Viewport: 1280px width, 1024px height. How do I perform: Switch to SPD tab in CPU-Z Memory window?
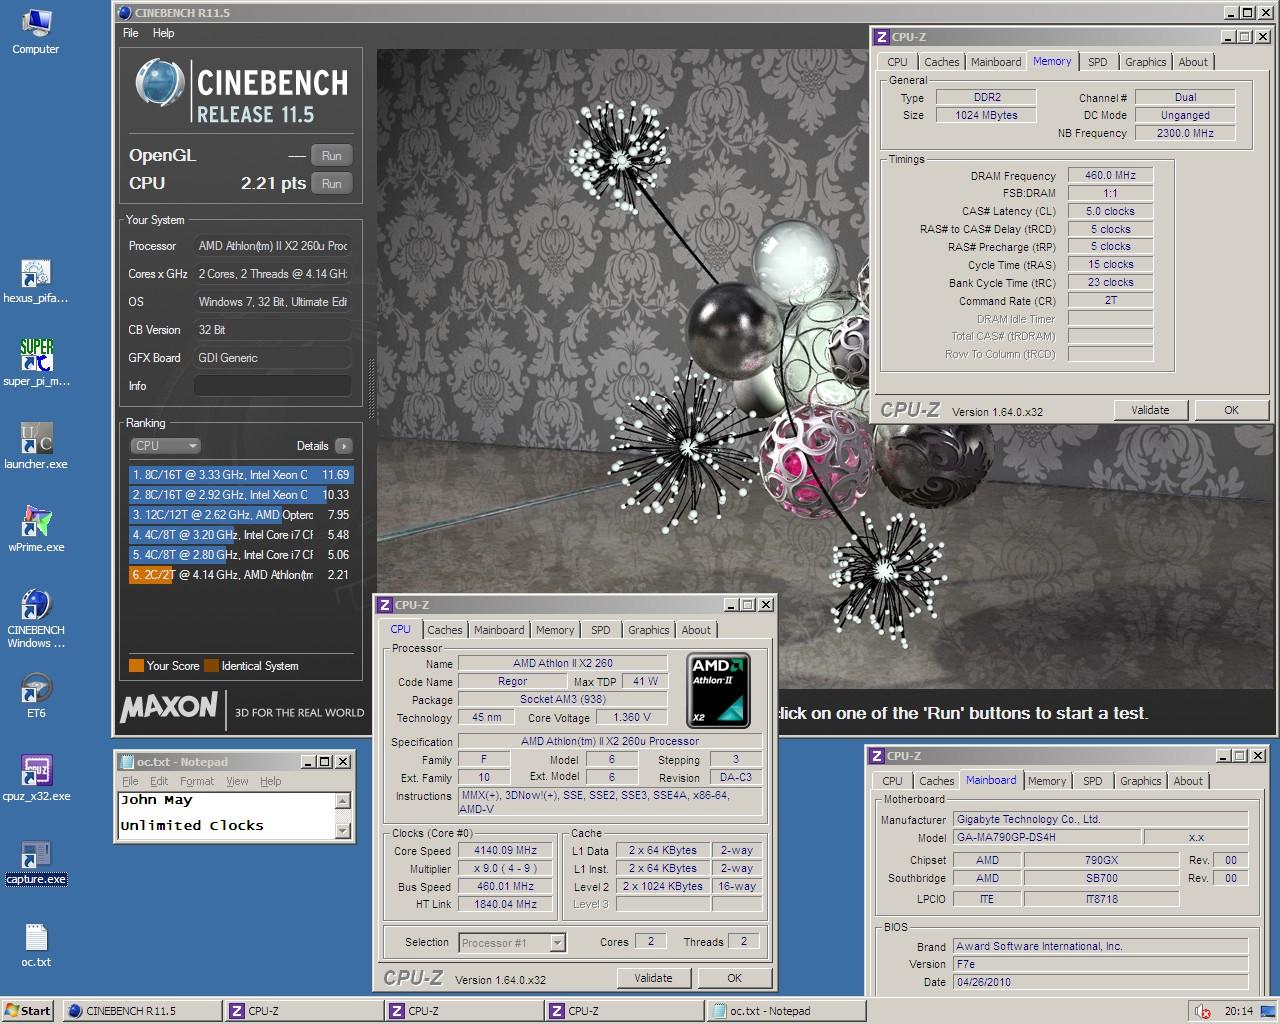1097,62
